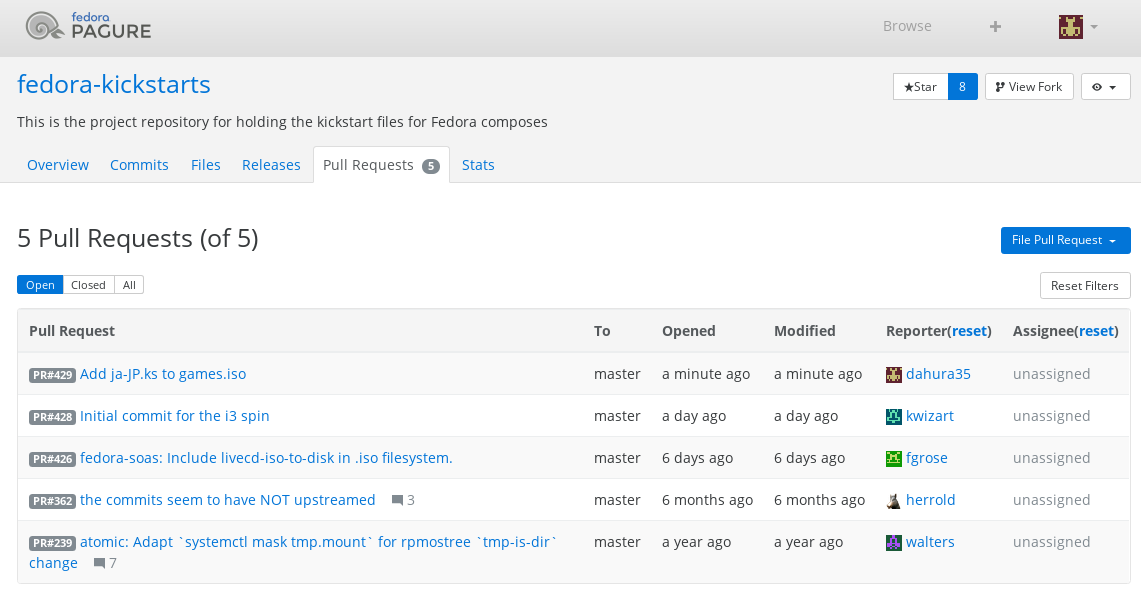Switch to the Commits tab
The image size is (1141, 591).
coord(139,165)
